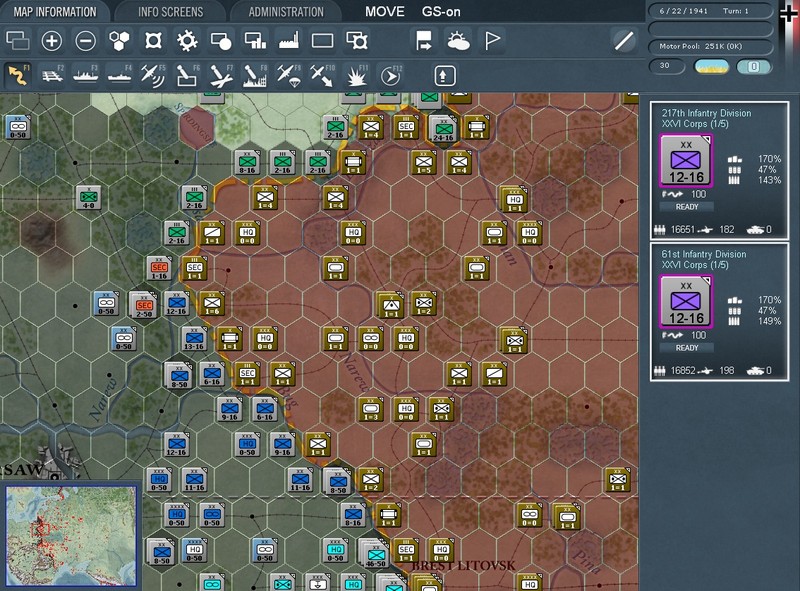Select F10 air transfer mode
800x591 pixels.
(x=322, y=76)
